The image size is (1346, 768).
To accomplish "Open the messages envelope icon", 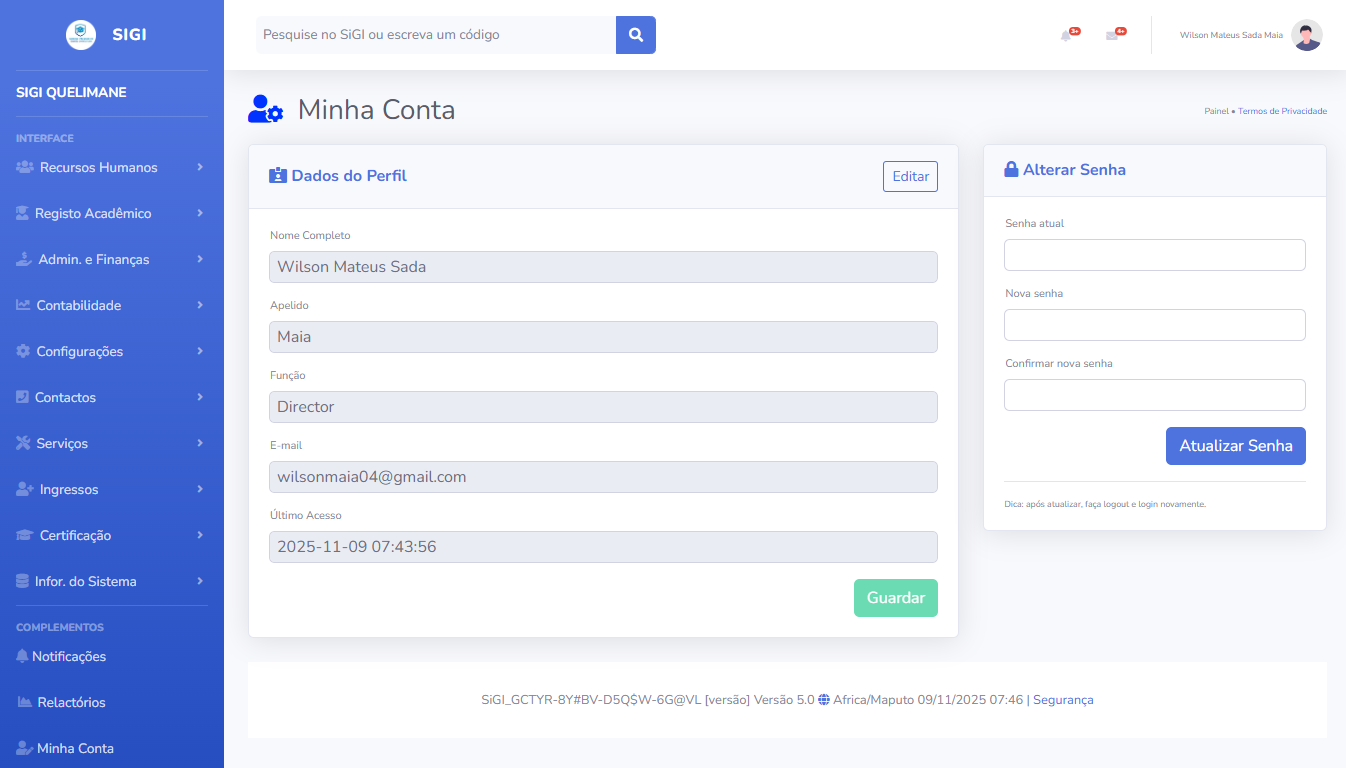I will (x=1112, y=36).
